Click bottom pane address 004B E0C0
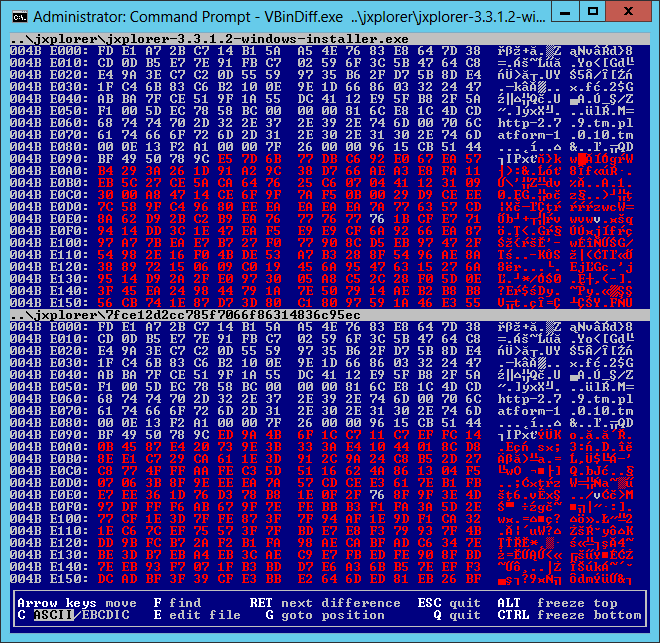 (49, 471)
